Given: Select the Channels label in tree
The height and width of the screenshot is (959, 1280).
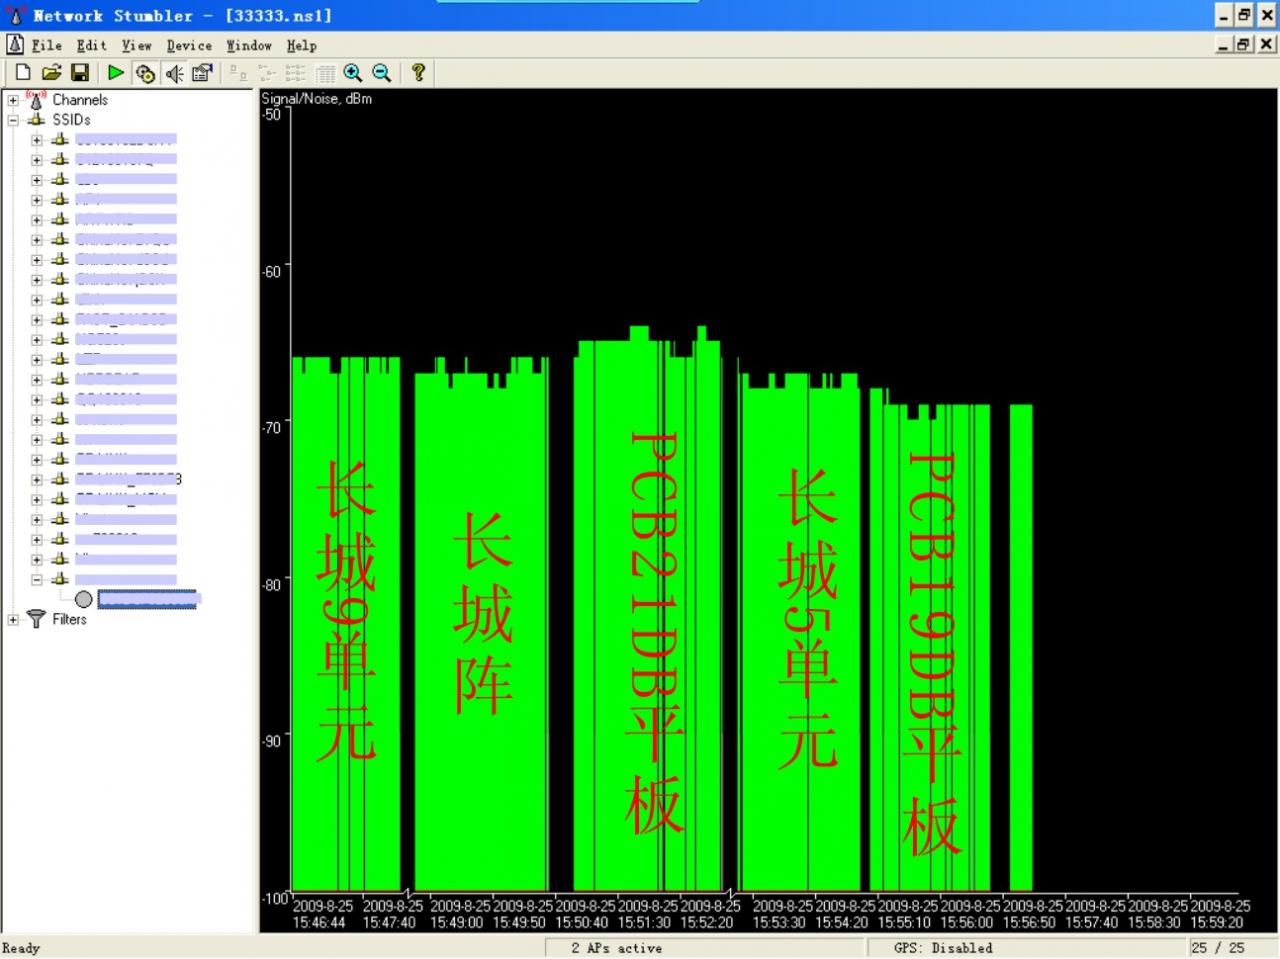Looking at the screenshot, I should pos(80,100).
